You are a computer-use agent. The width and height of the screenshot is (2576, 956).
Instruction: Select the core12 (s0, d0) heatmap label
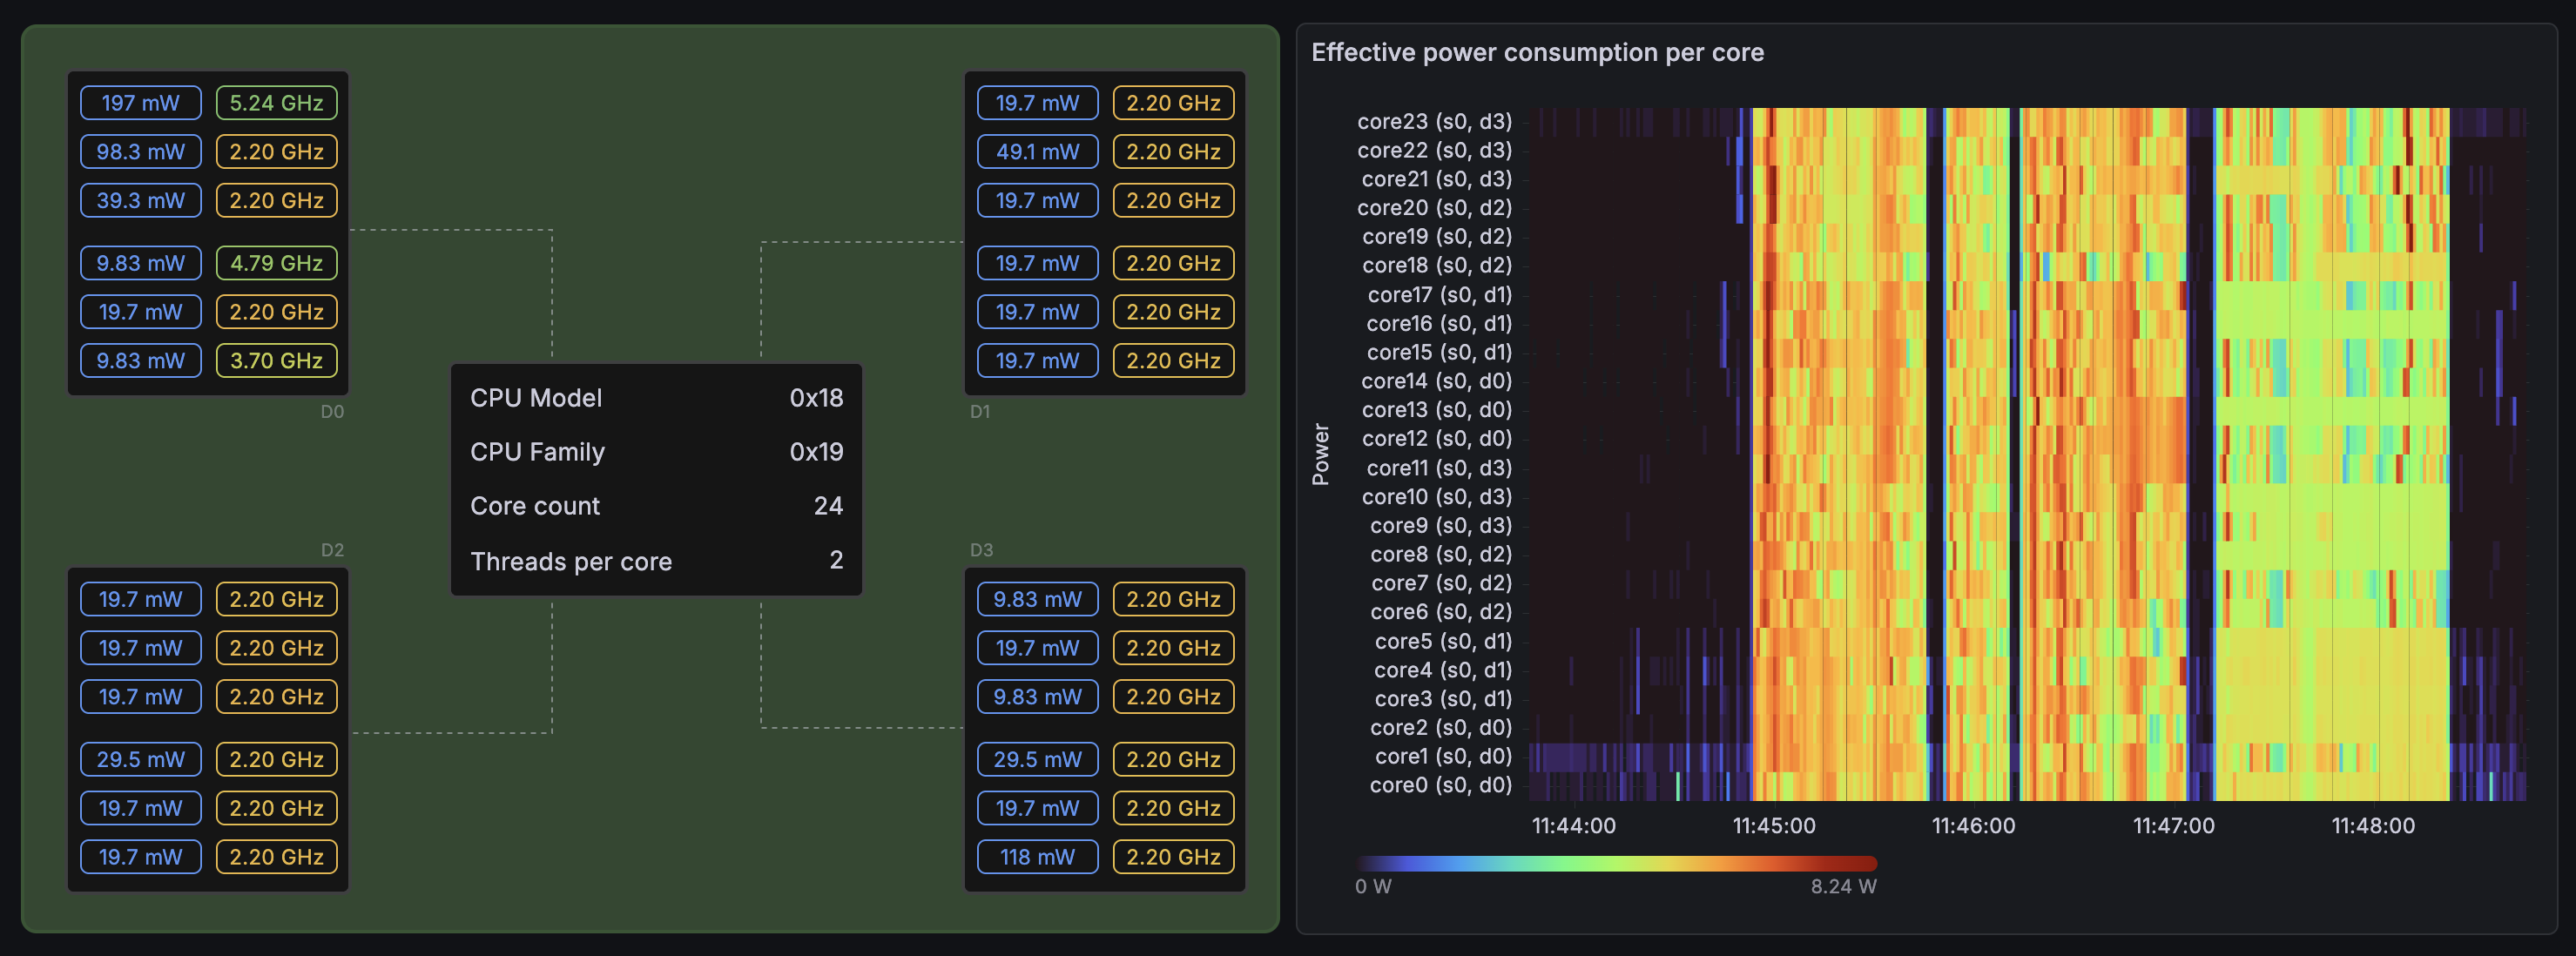coord(1436,438)
